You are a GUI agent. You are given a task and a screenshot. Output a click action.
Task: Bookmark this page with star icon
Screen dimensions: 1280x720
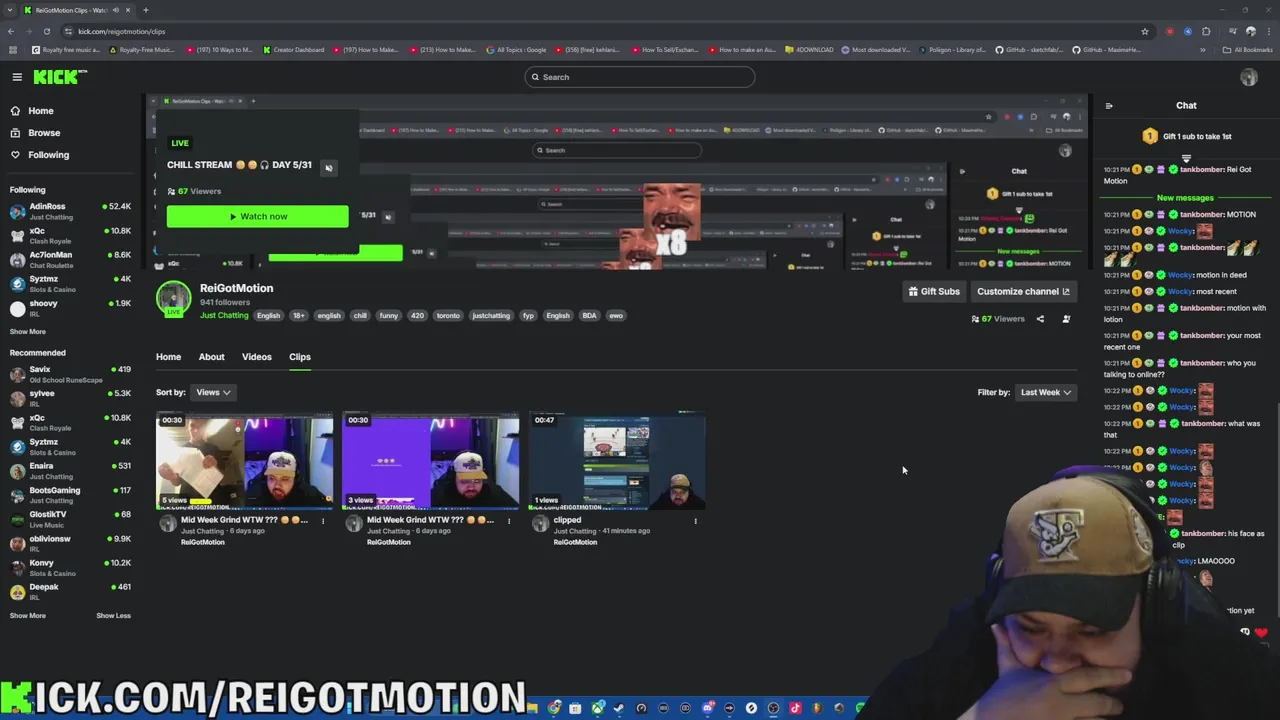pos(1145,31)
